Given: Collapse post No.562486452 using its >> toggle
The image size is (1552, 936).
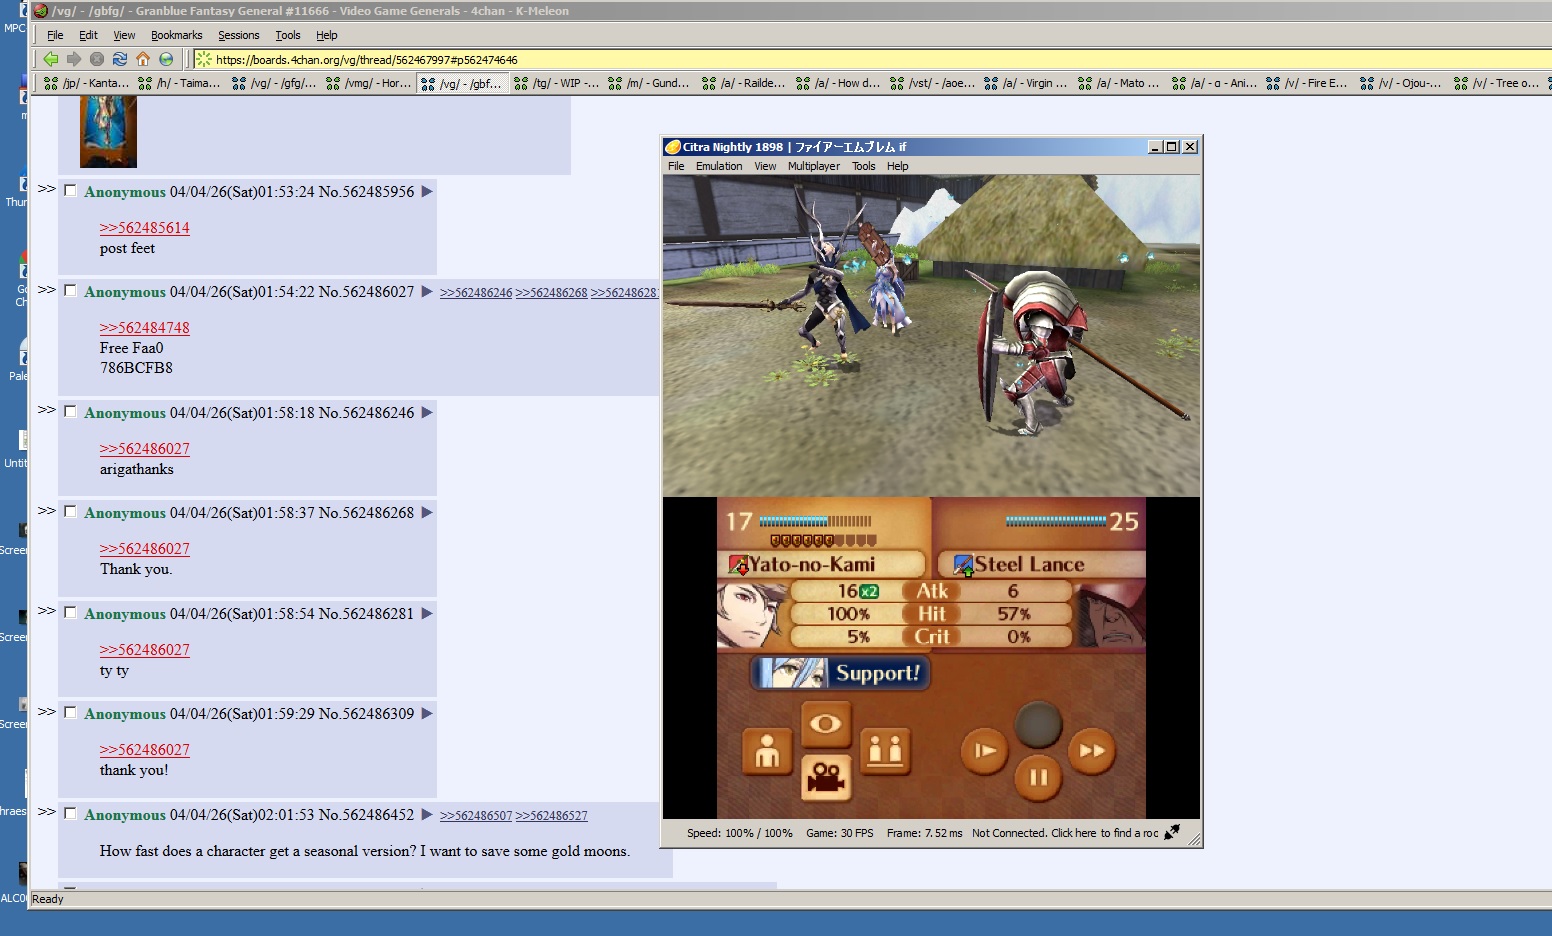Looking at the screenshot, I should [46, 812].
